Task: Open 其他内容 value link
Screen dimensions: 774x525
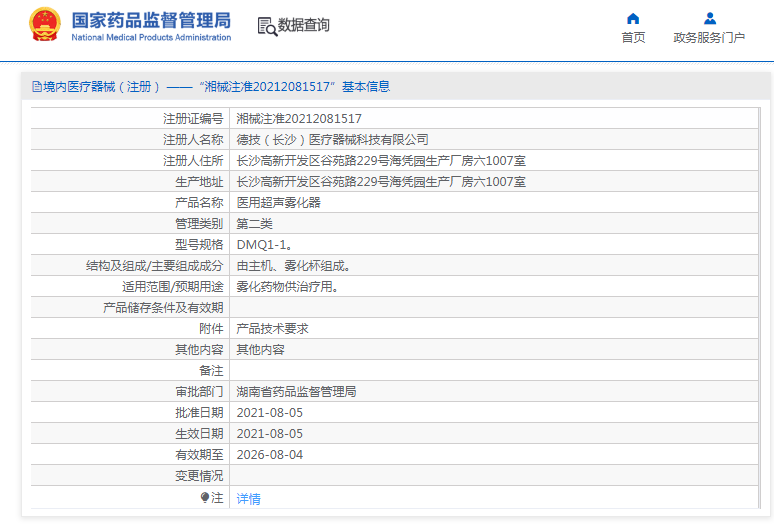Action: (260, 350)
